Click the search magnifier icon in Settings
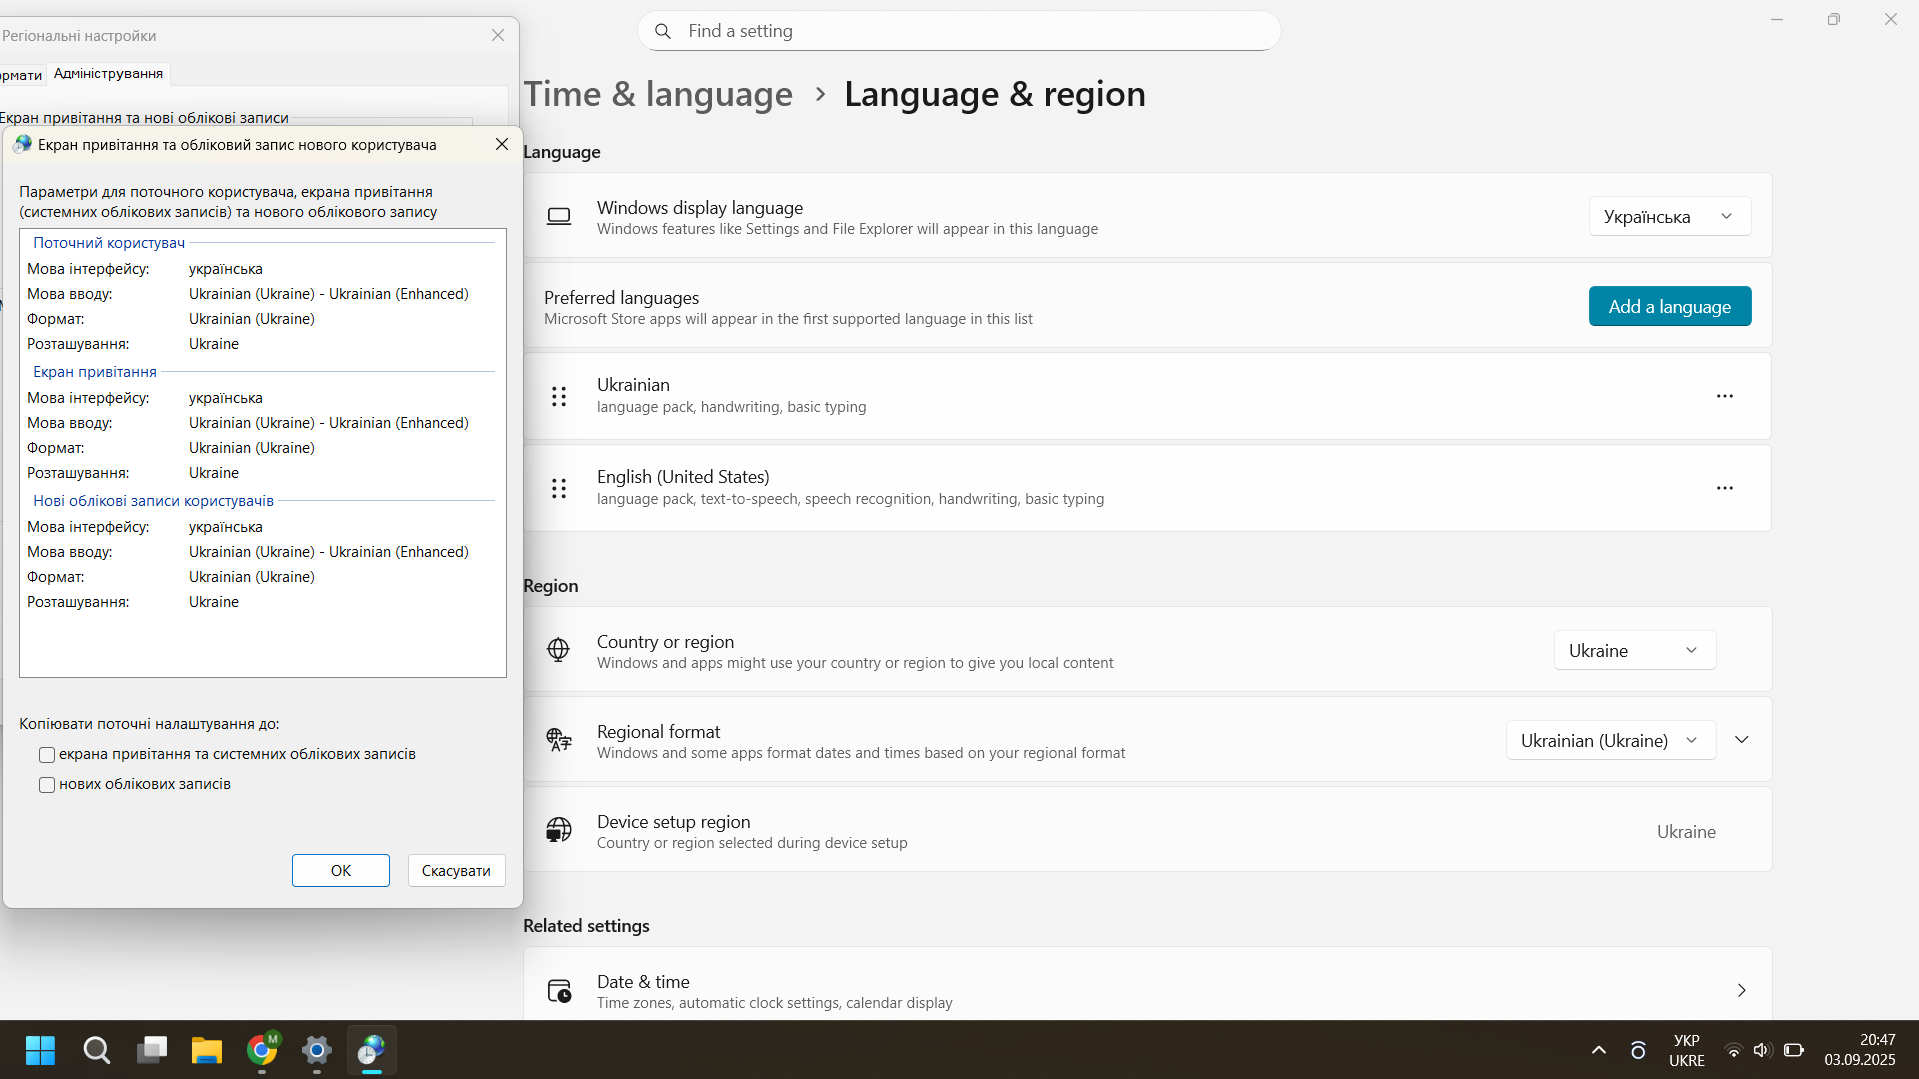Screen dimensions: 1919x1079 pos(662,31)
